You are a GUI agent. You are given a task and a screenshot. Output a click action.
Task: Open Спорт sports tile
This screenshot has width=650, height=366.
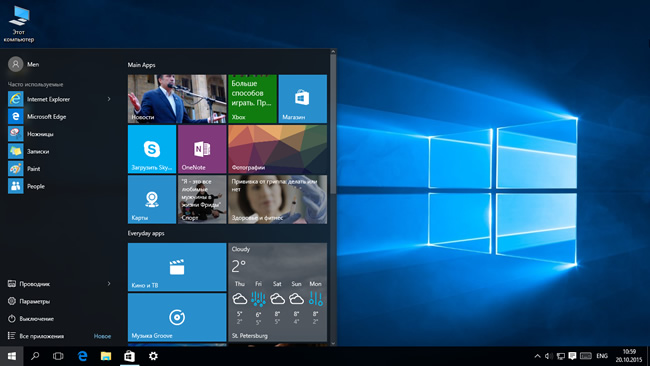tap(202, 199)
